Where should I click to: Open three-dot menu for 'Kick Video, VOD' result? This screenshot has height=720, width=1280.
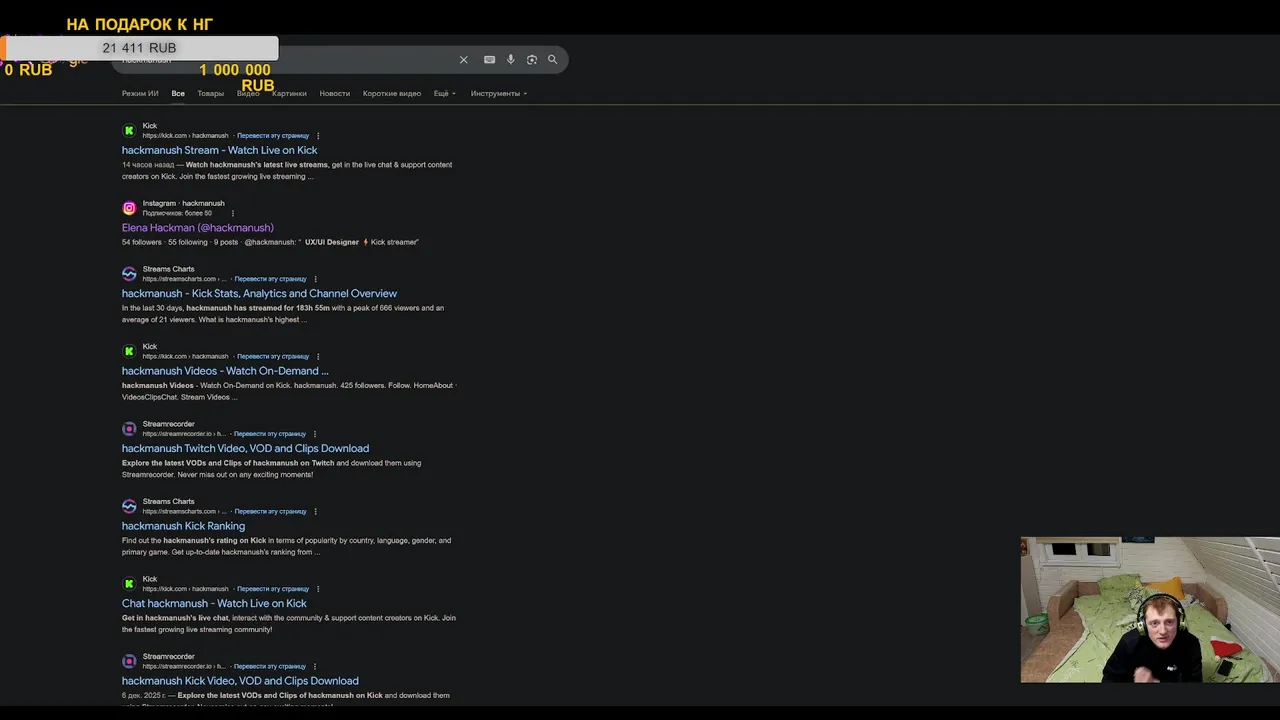[315, 666]
